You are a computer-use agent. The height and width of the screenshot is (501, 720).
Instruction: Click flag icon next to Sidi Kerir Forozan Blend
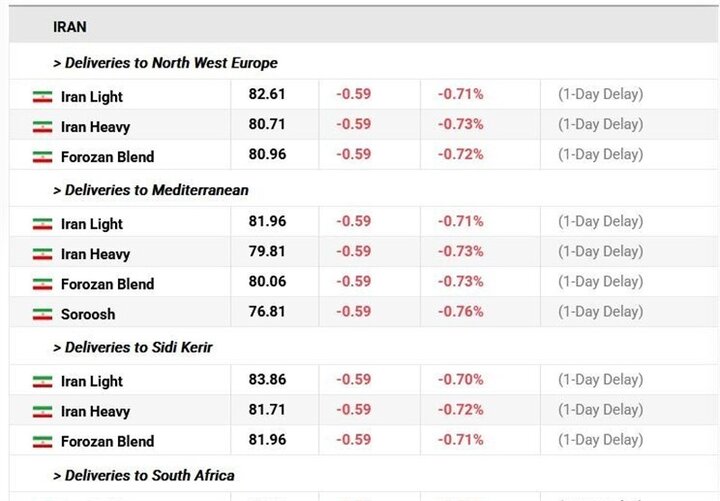coord(42,441)
